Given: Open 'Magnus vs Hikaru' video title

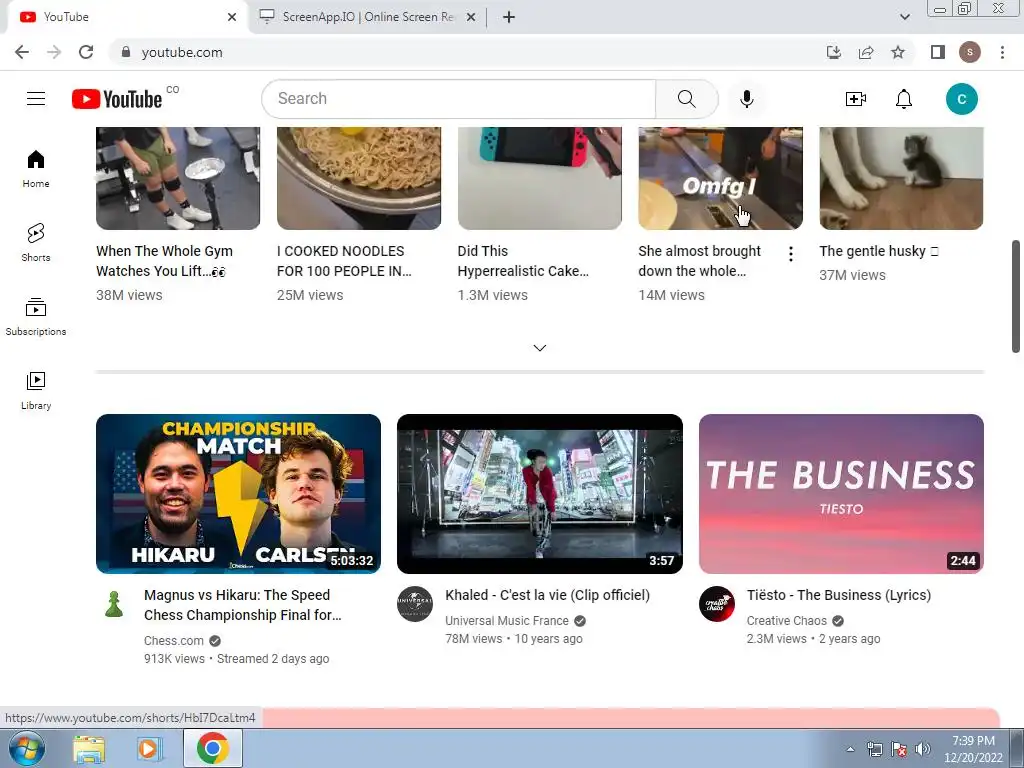Looking at the screenshot, I should pyautogui.click(x=242, y=605).
